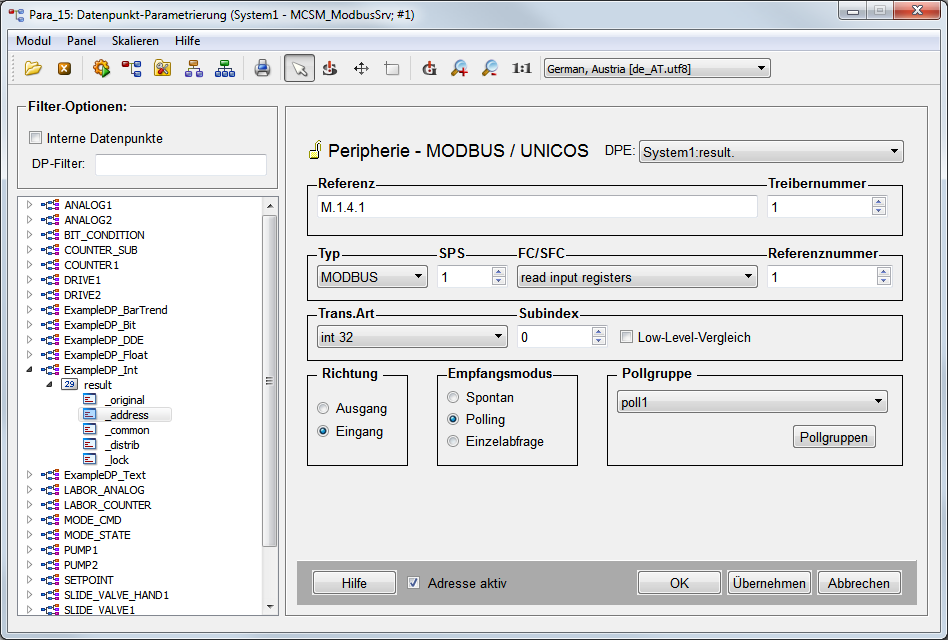Open the Hilfe menu
Viewport: 948px width, 640px height.
[x=187, y=40]
